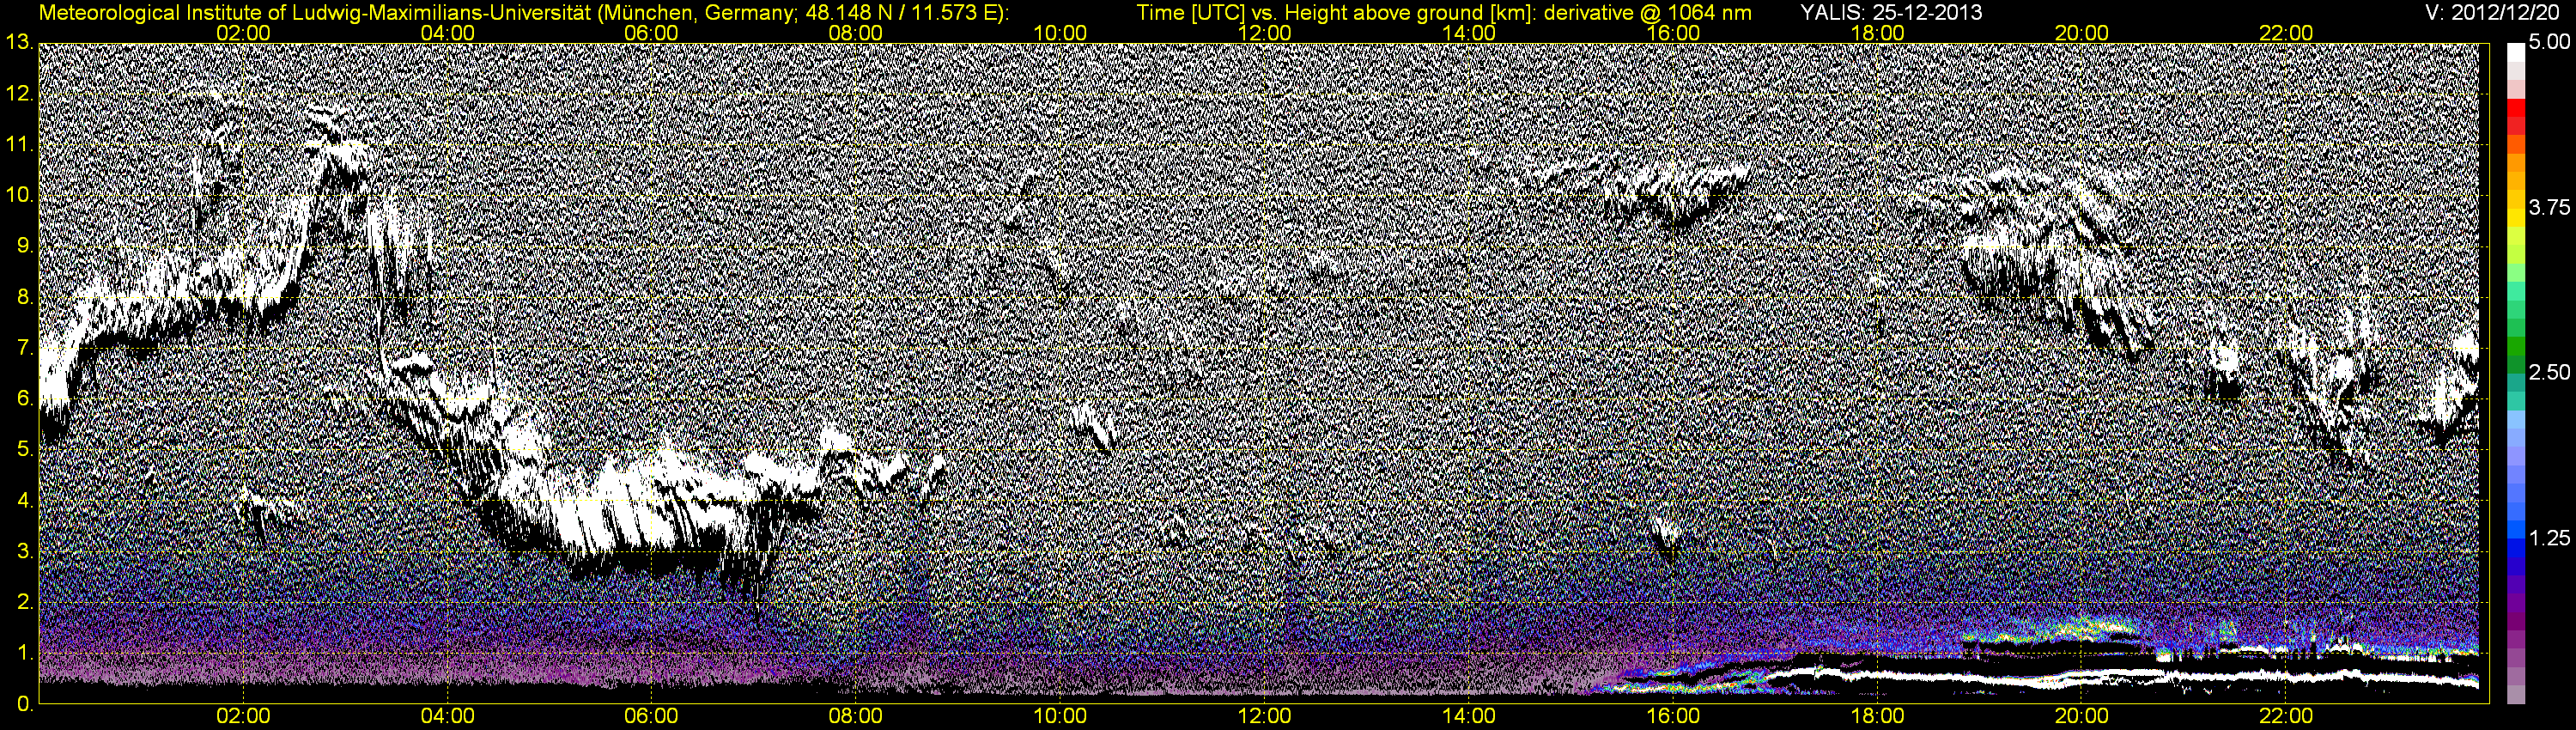Click the height axis label 9
2576x730 pixels.
coord(24,246)
